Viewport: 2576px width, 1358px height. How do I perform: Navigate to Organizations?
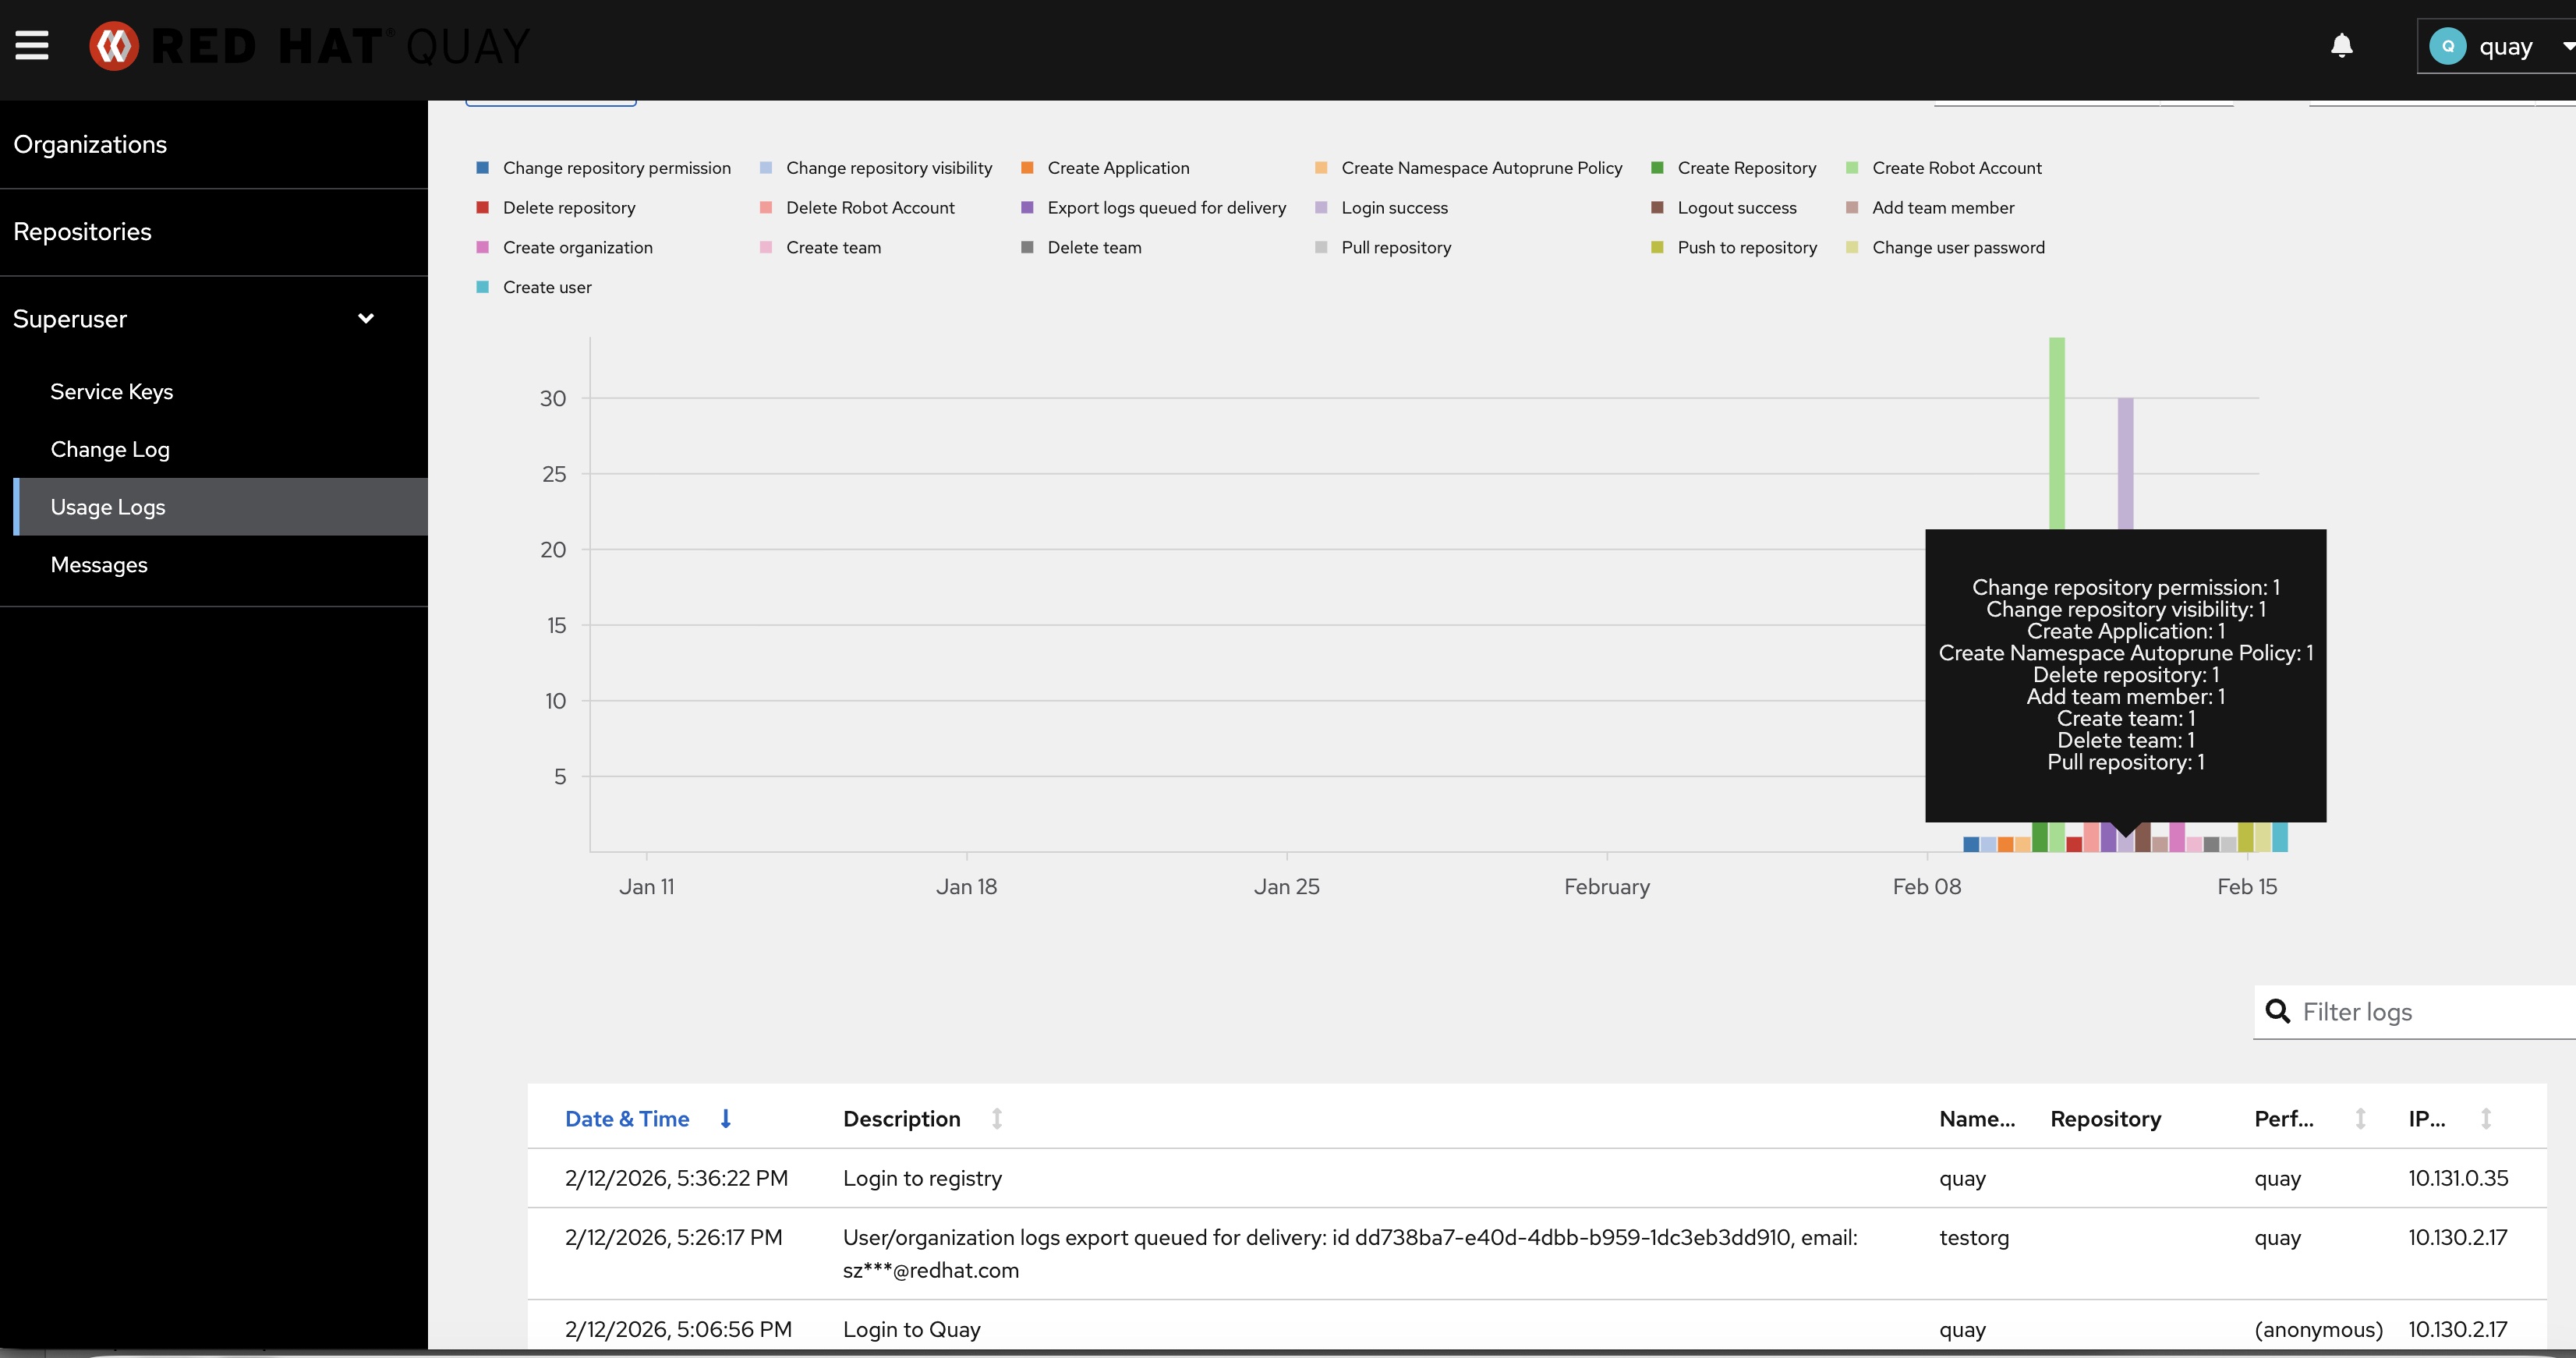pyautogui.click(x=90, y=145)
